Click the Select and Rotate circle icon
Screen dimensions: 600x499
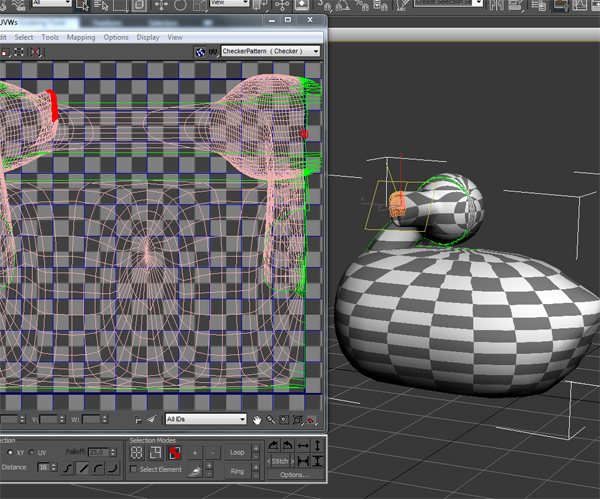click(x=180, y=5)
